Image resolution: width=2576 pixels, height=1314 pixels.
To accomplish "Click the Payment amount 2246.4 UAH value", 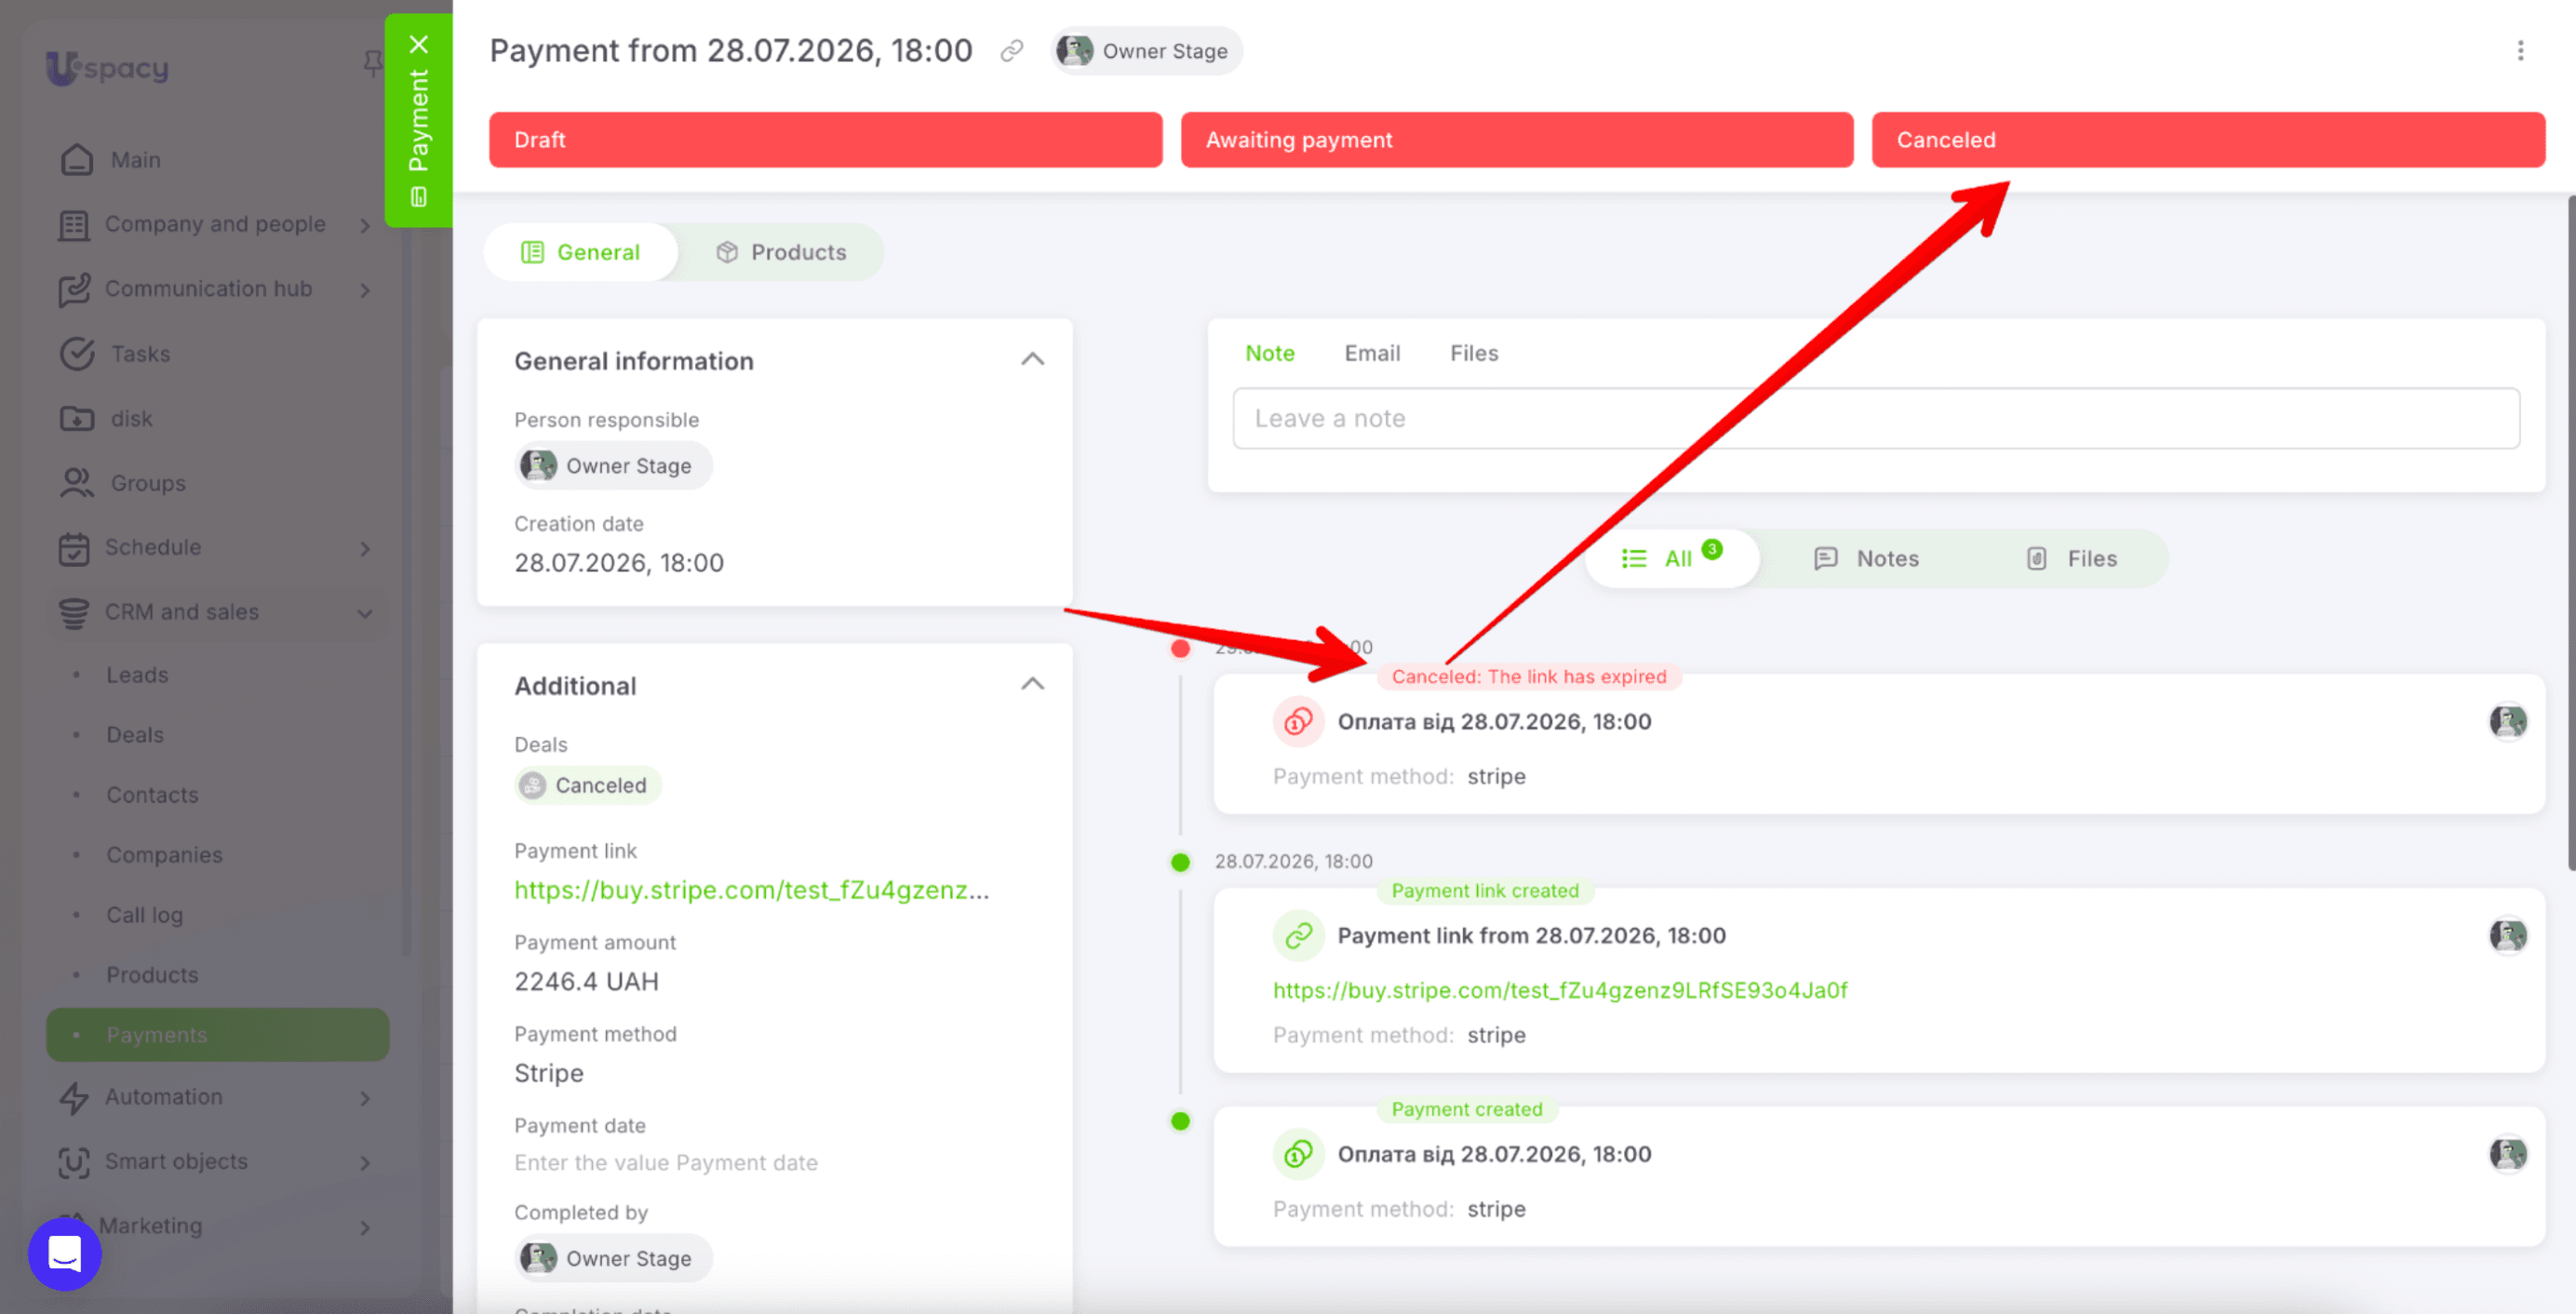I will pyautogui.click(x=586, y=982).
